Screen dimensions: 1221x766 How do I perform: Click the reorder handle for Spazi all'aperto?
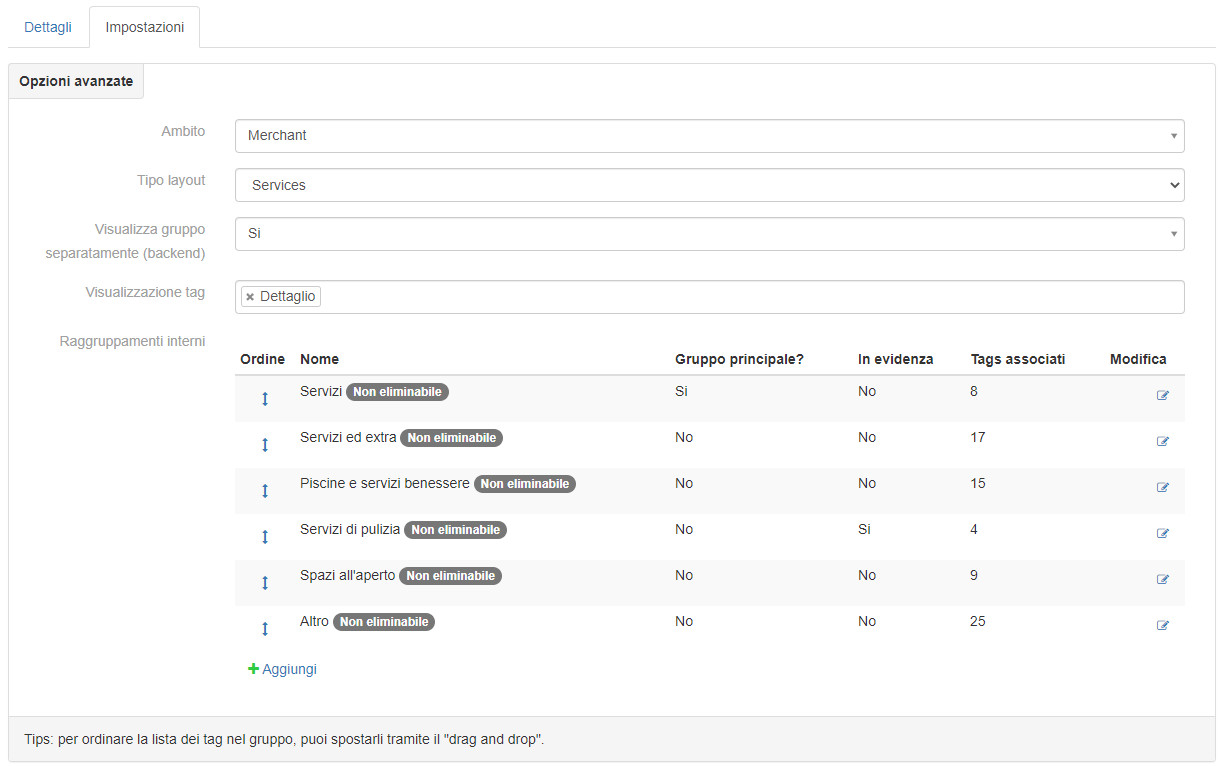point(265,583)
